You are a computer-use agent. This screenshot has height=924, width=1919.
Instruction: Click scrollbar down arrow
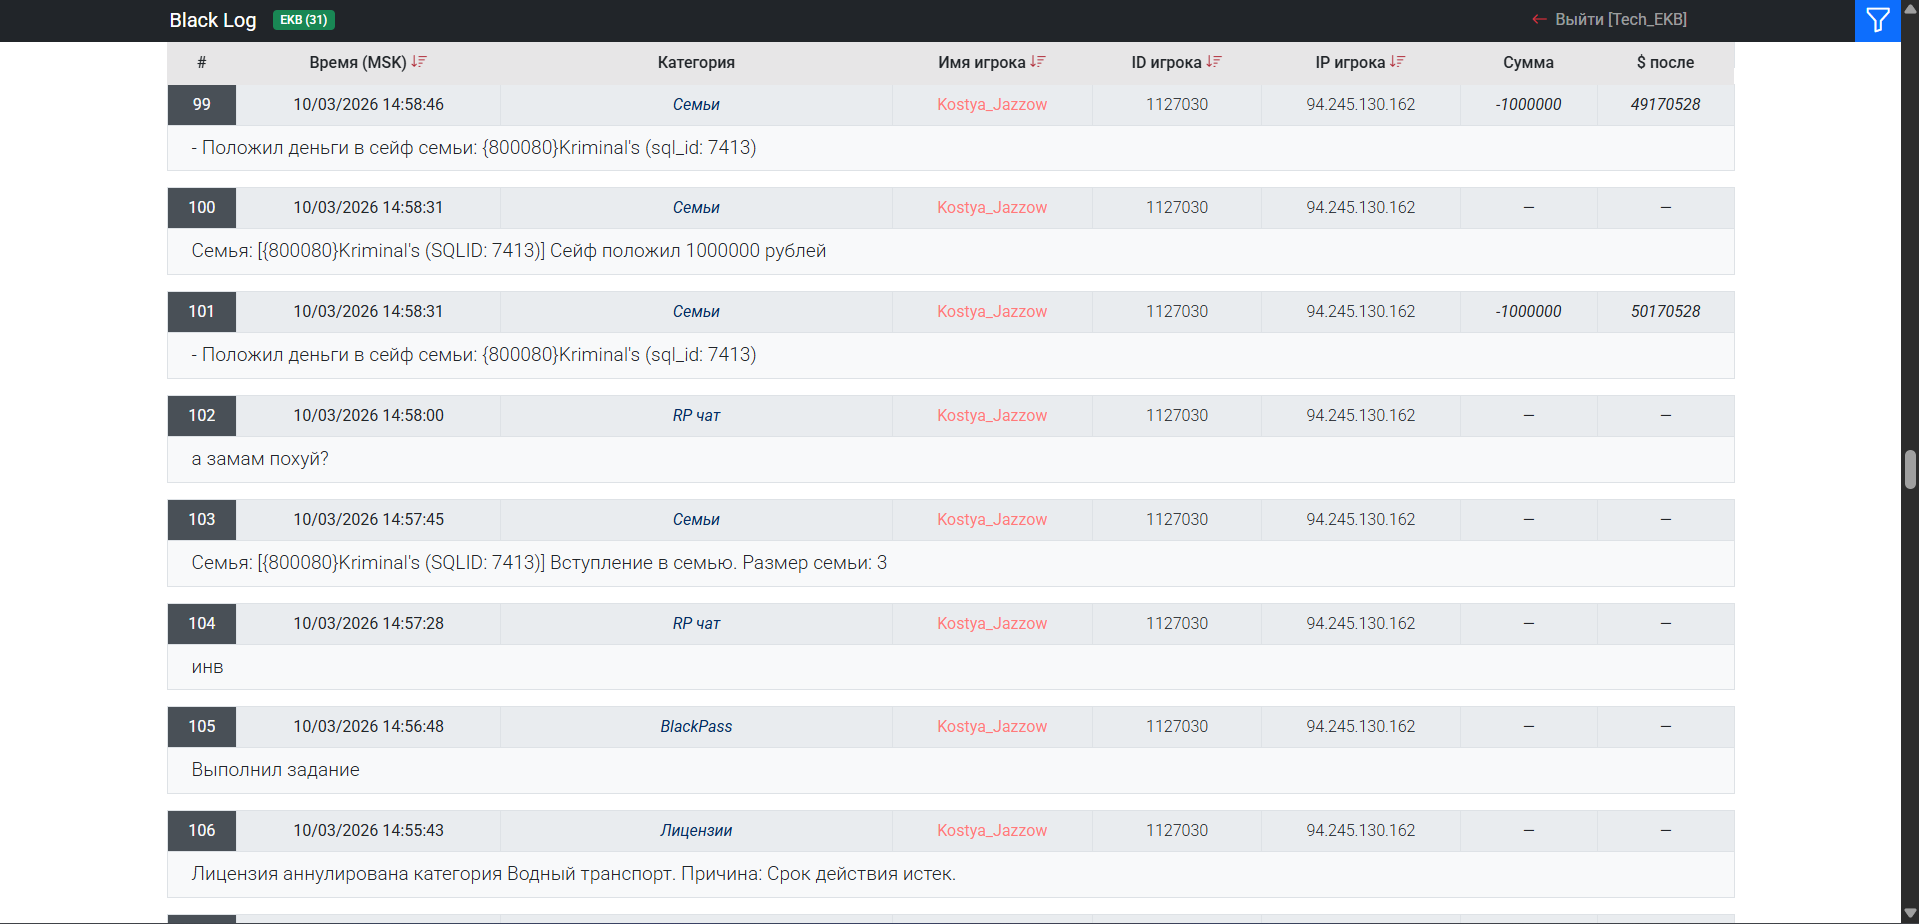pyautogui.click(x=1910, y=914)
